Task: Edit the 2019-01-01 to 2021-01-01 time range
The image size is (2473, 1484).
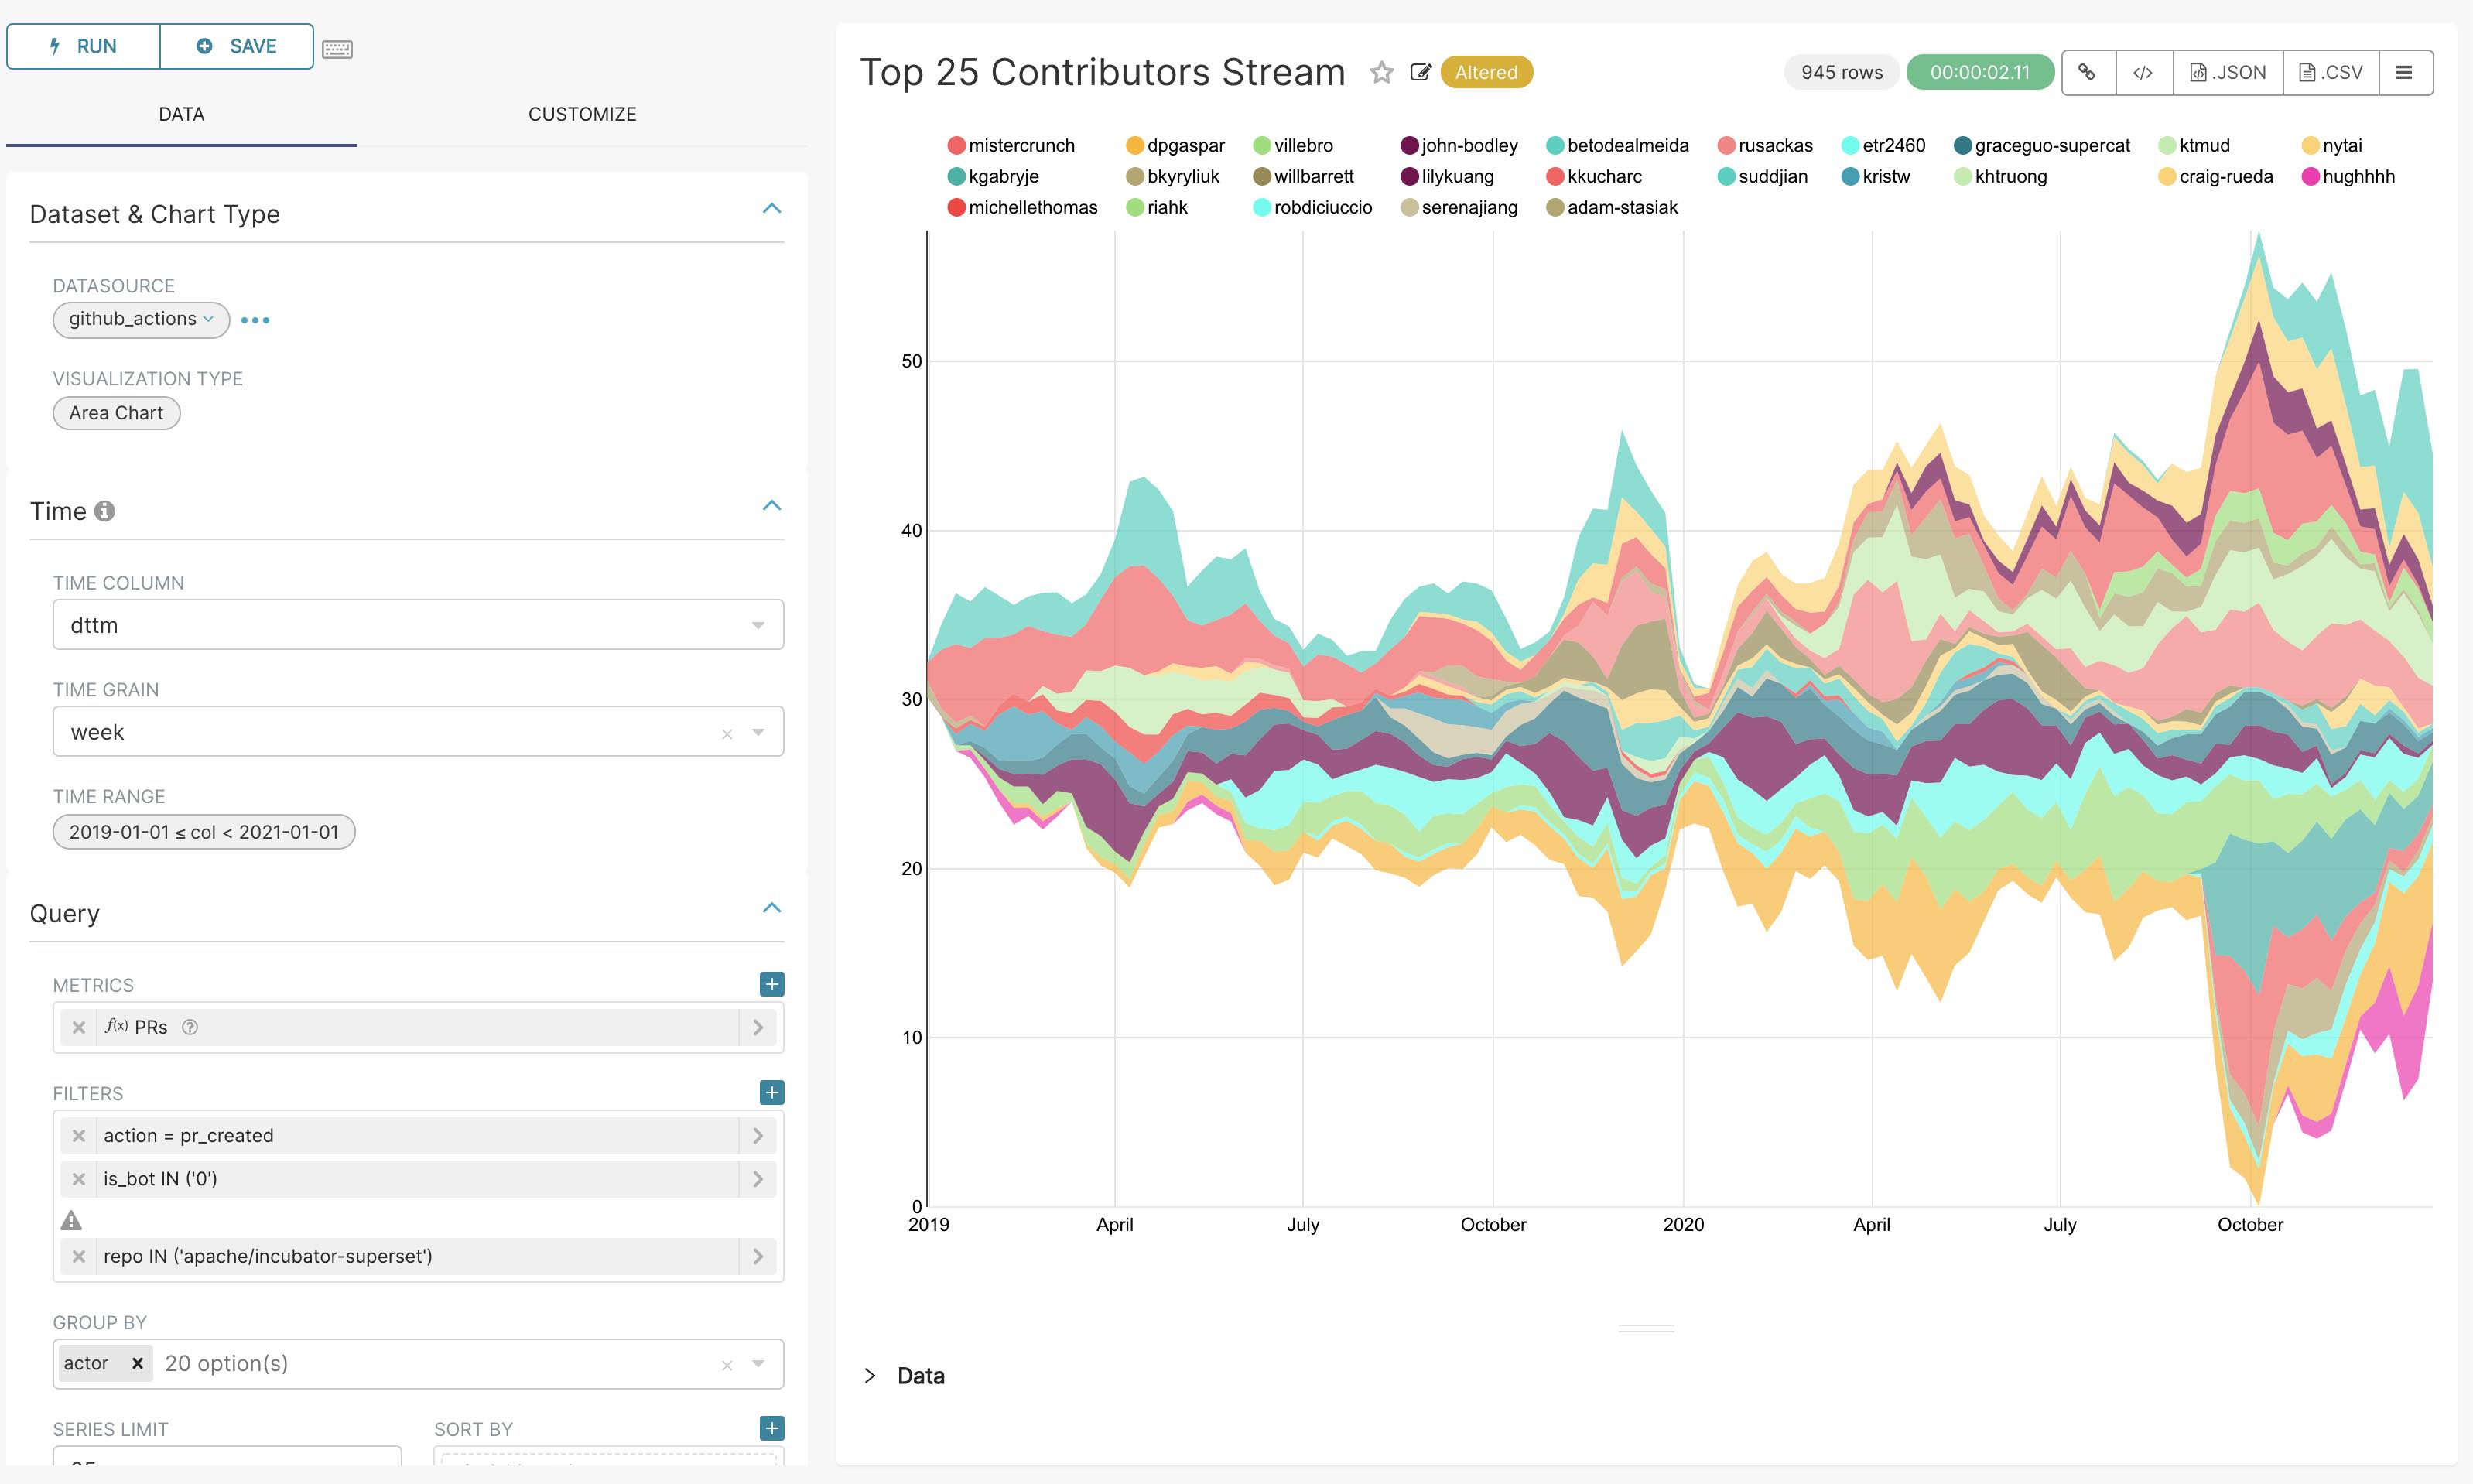Action: point(203,831)
